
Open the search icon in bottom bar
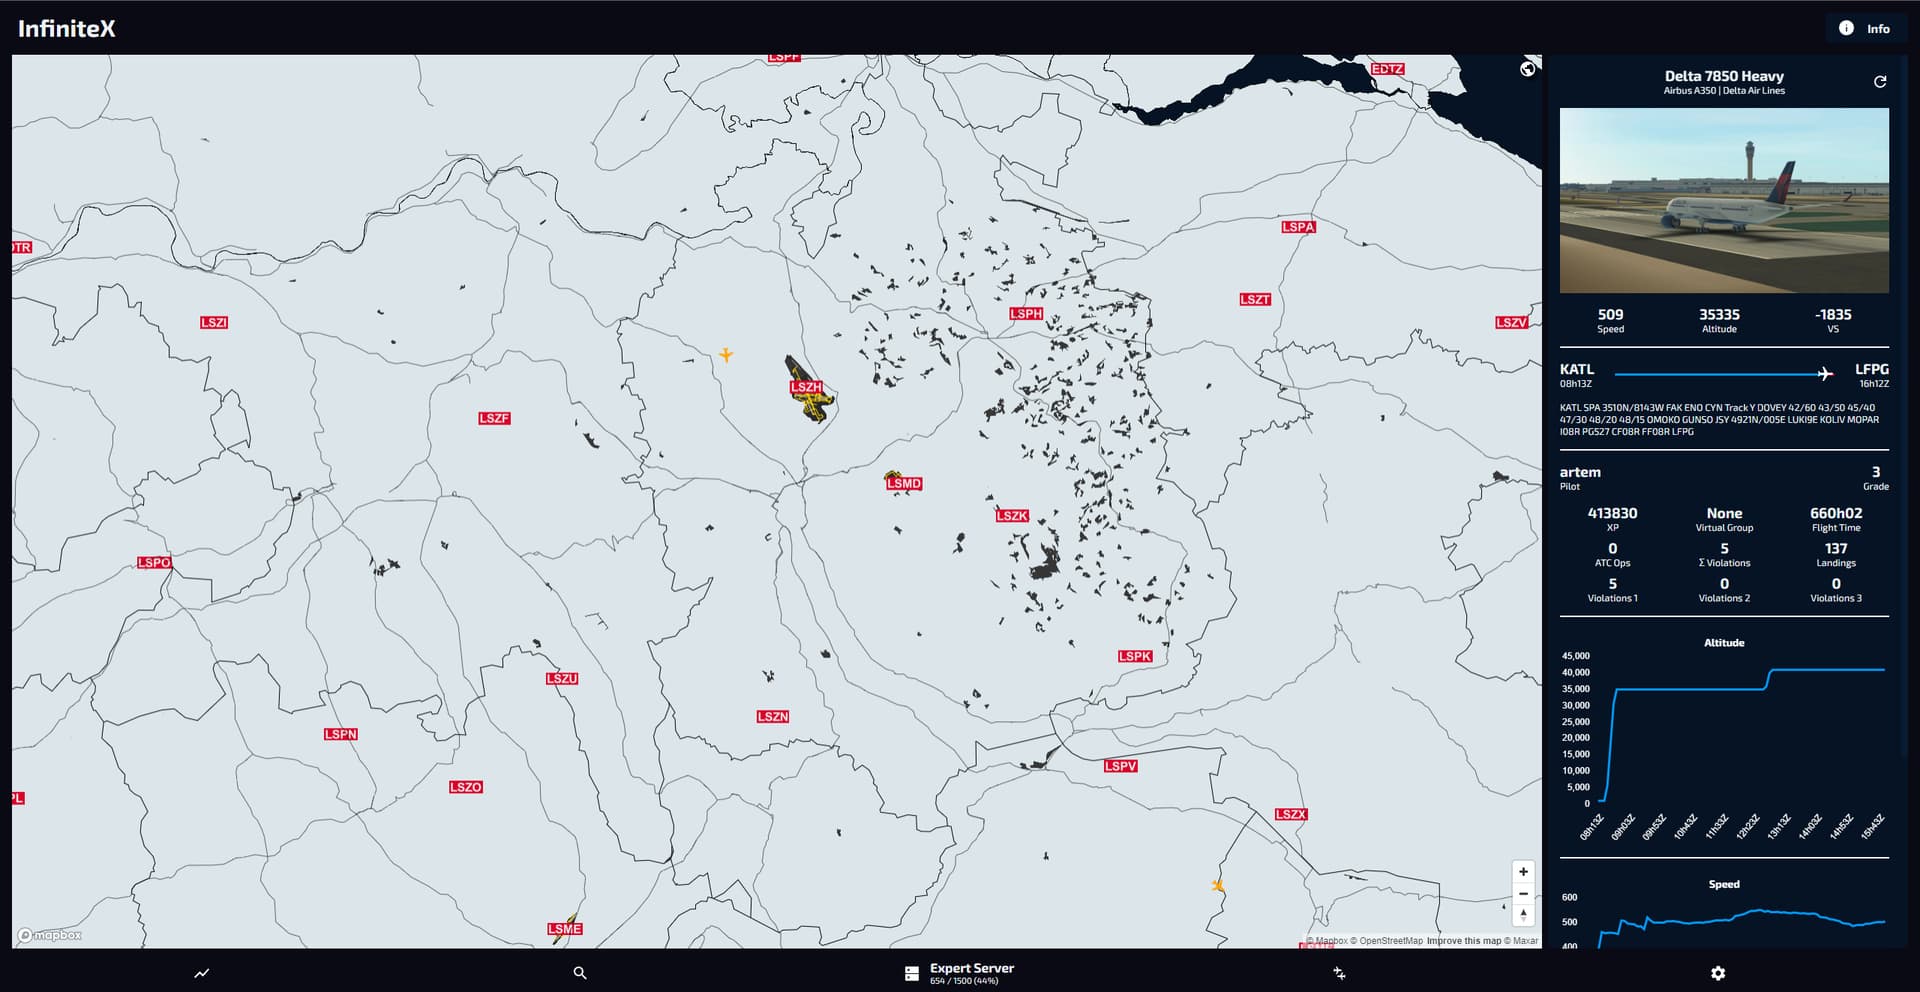(x=580, y=973)
